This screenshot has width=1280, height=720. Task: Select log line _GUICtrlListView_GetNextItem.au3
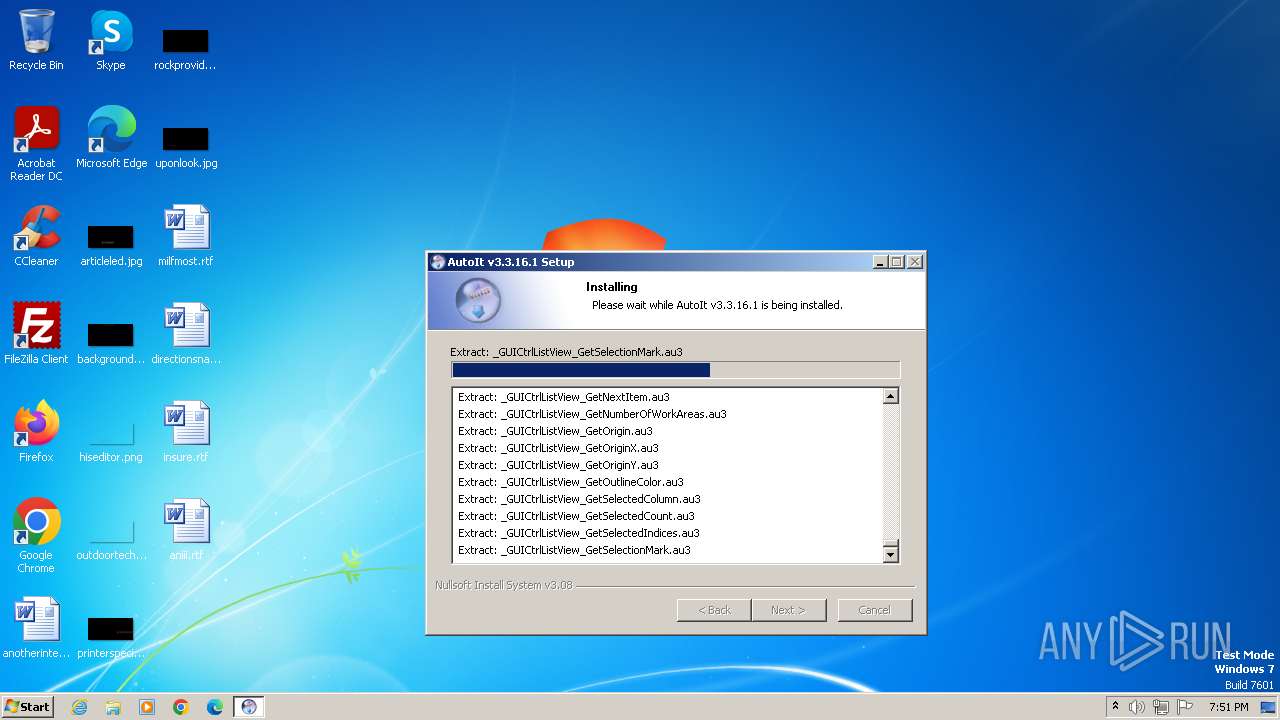(564, 397)
